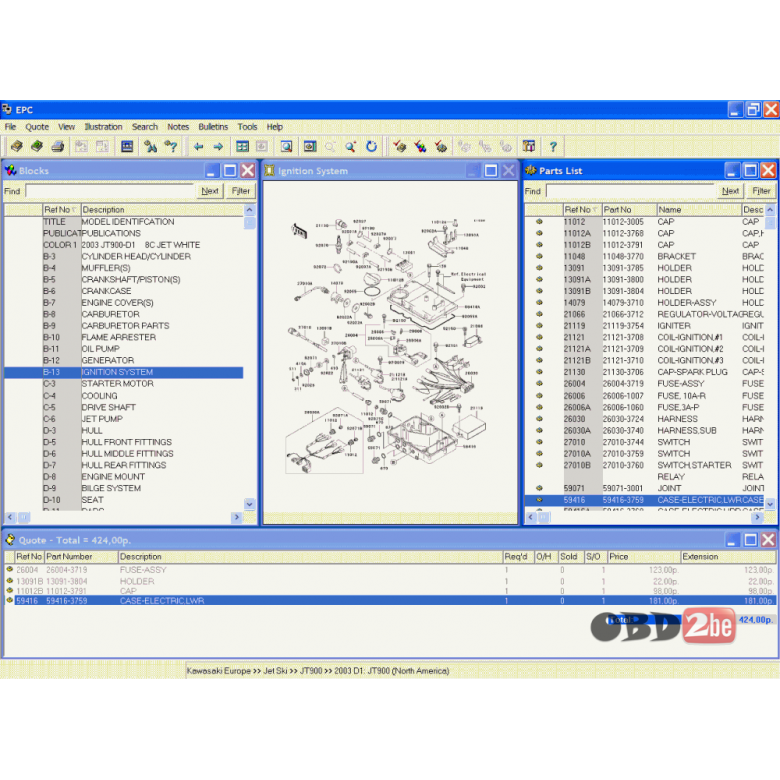This screenshot has width=780, height=780.
Task: Click Filter button in Parts List panel
Action: [761, 191]
